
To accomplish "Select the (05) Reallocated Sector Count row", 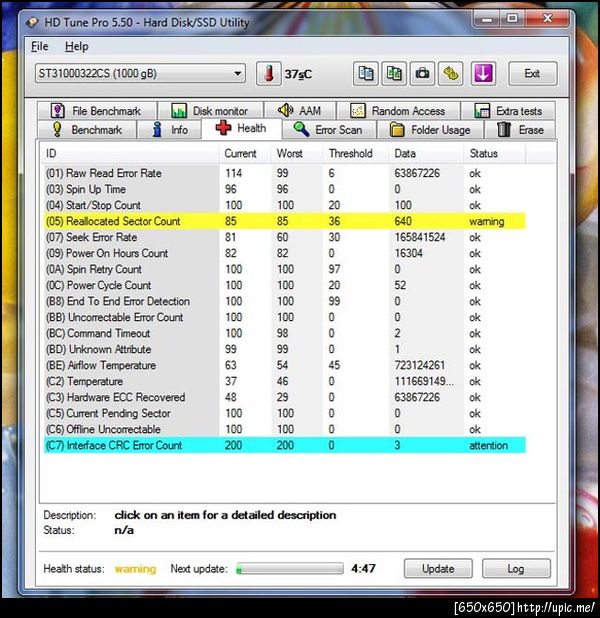I will (284, 221).
